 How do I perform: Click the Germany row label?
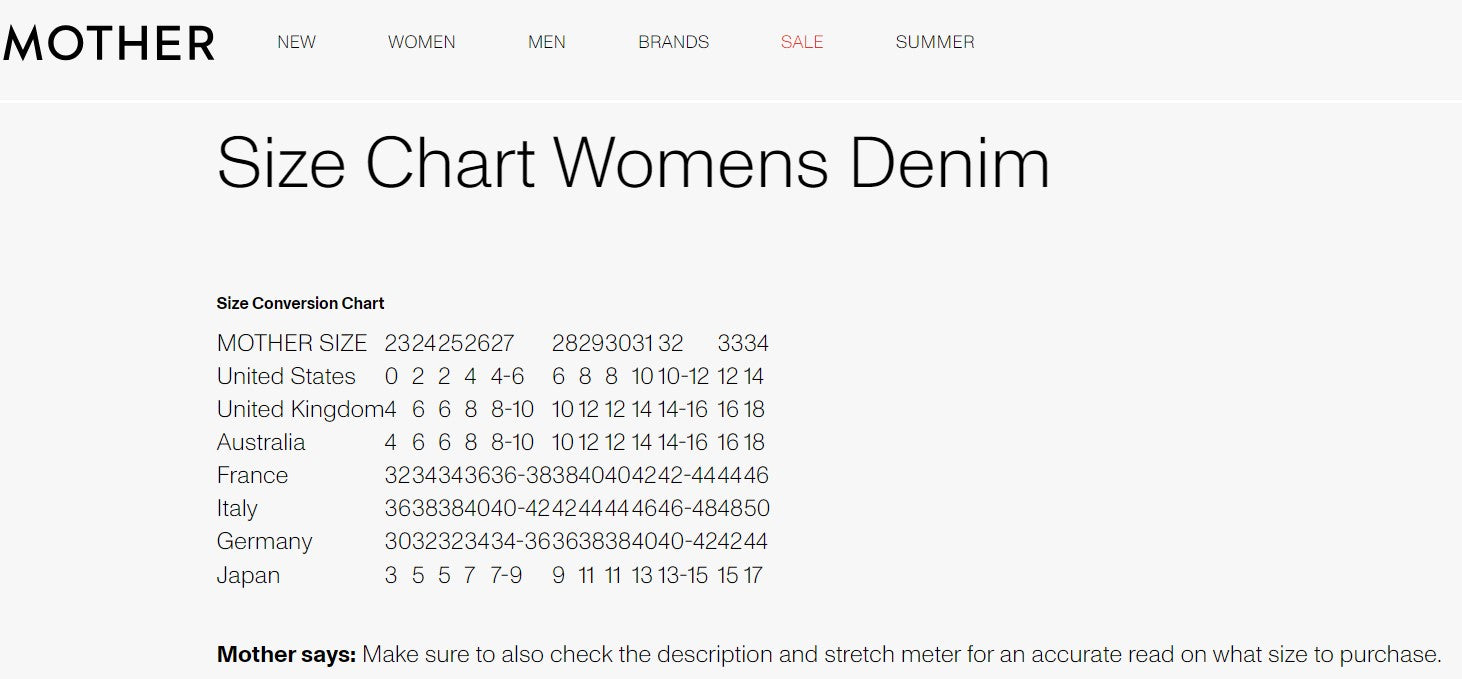click(264, 541)
